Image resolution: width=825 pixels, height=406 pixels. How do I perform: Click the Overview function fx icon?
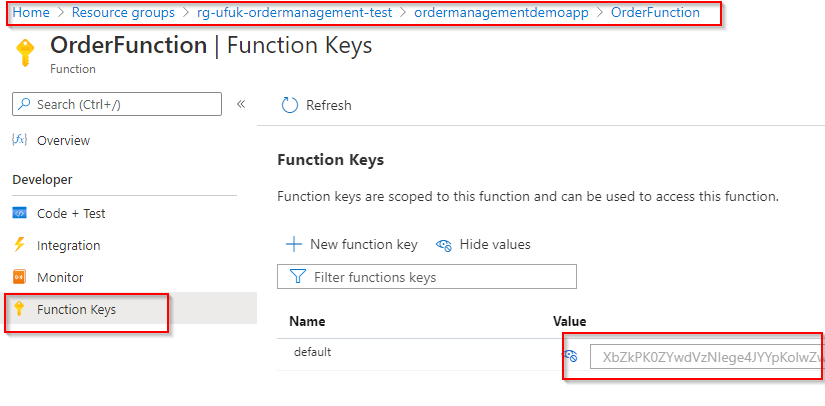pyautogui.click(x=19, y=140)
